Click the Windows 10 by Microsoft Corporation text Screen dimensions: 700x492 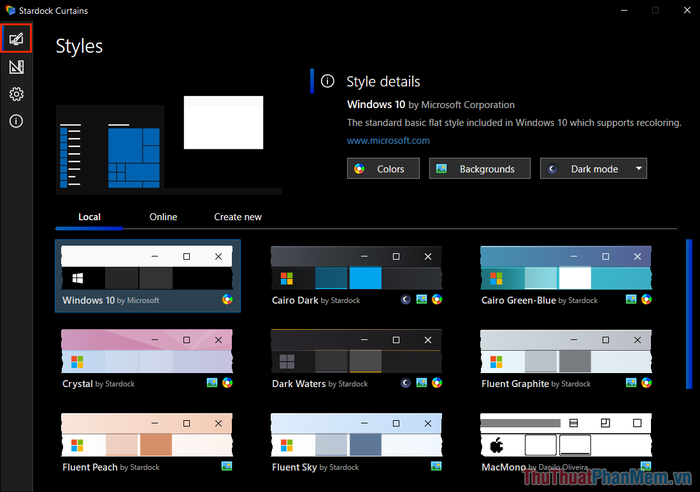point(431,105)
